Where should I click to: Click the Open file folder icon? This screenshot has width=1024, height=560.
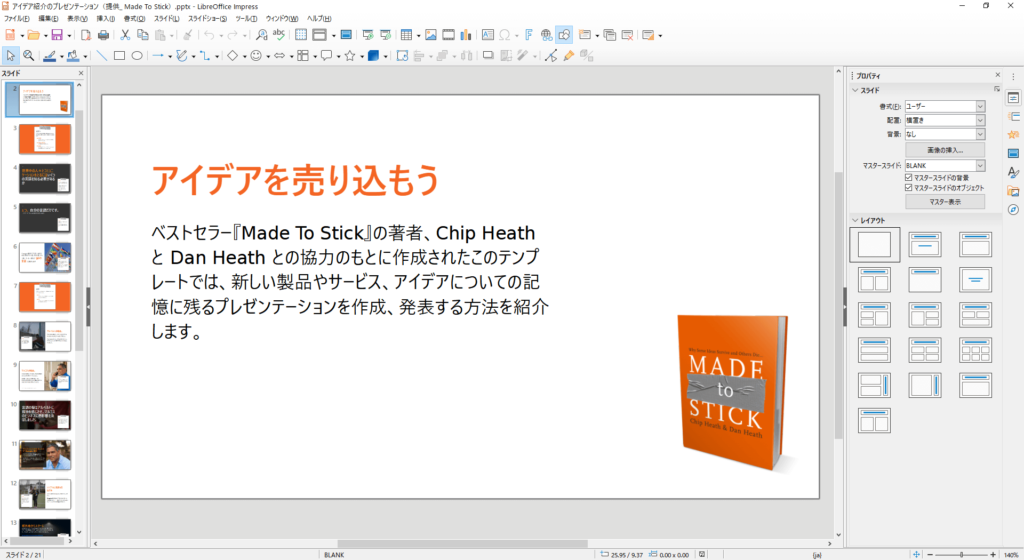pos(33,35)
